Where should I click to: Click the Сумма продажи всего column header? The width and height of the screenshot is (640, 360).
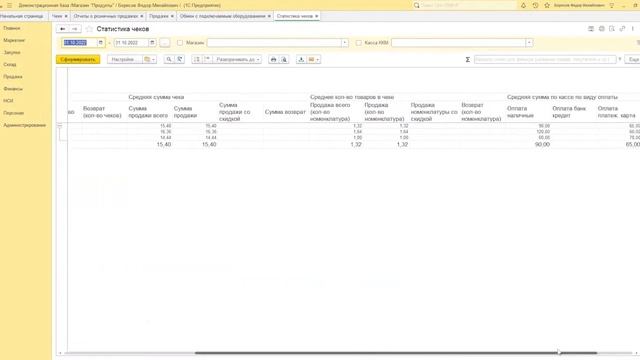coord(148,112)
